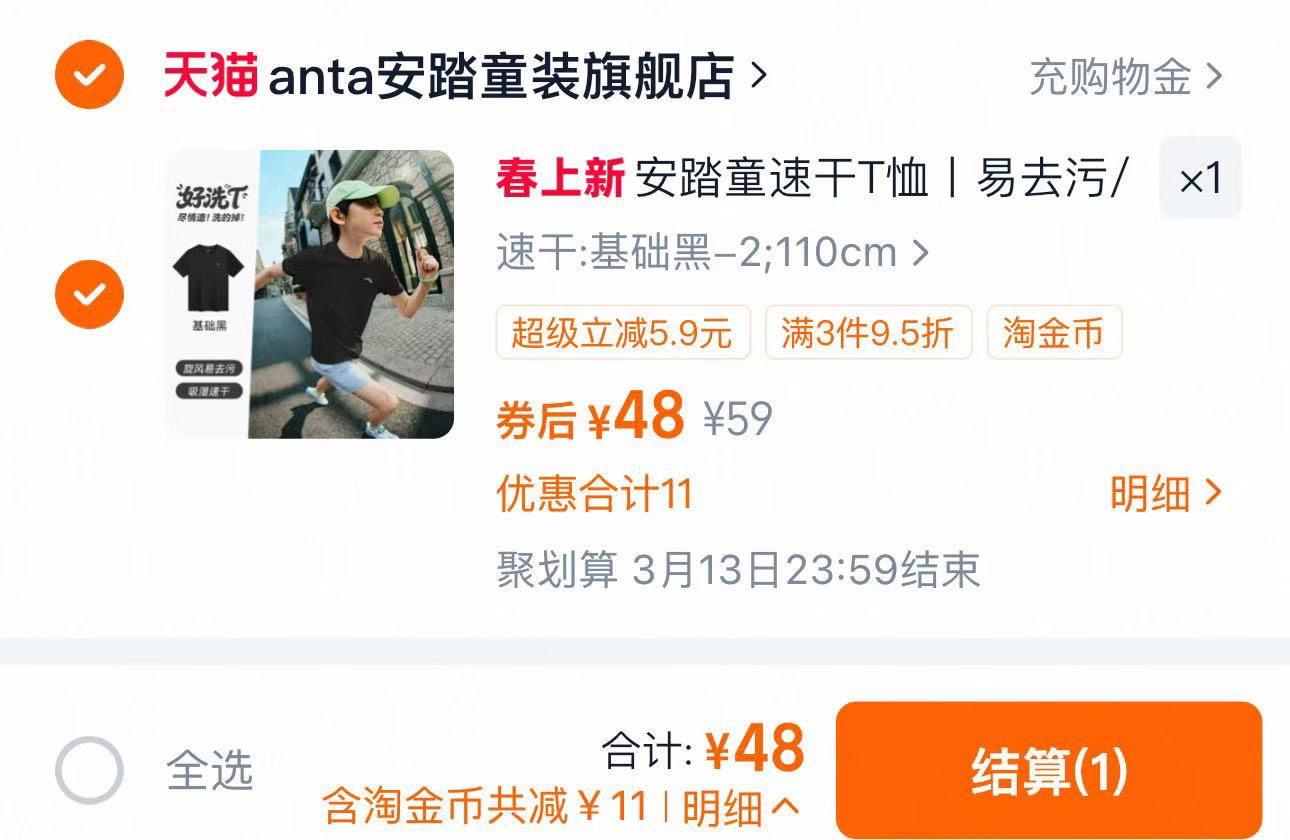
Task: Expand item discount 明细 with right arrow
Action: point(1166,493)
